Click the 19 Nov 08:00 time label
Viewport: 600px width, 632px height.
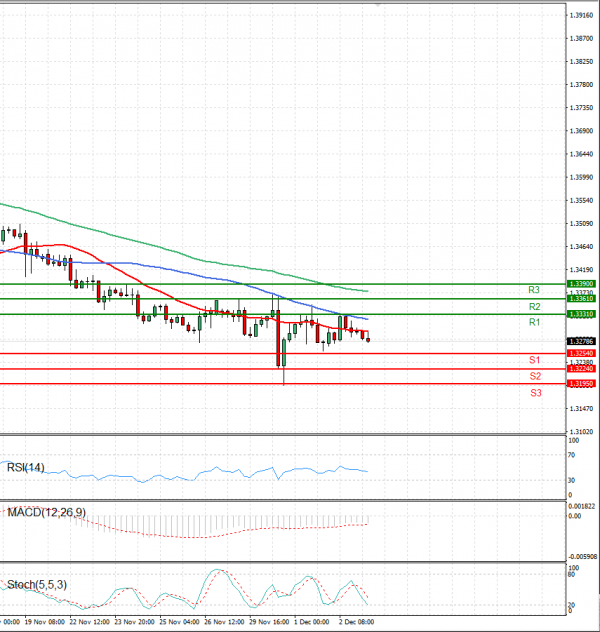click(x=44, y=622)
